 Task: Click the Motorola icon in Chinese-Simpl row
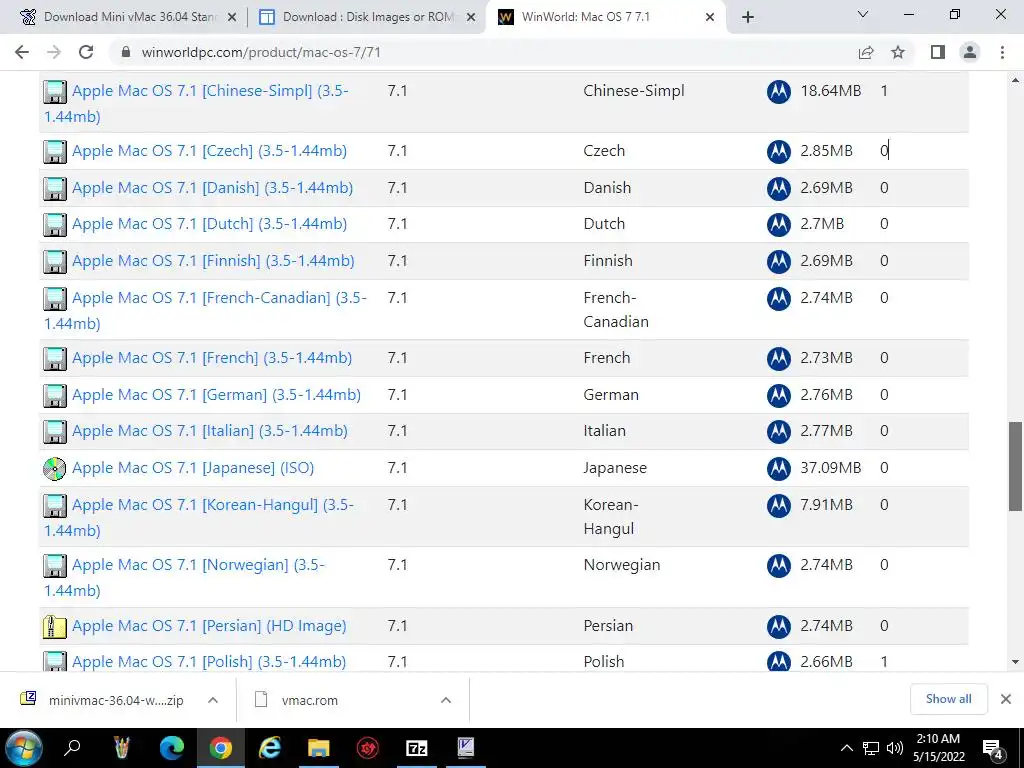pos(778,92)
